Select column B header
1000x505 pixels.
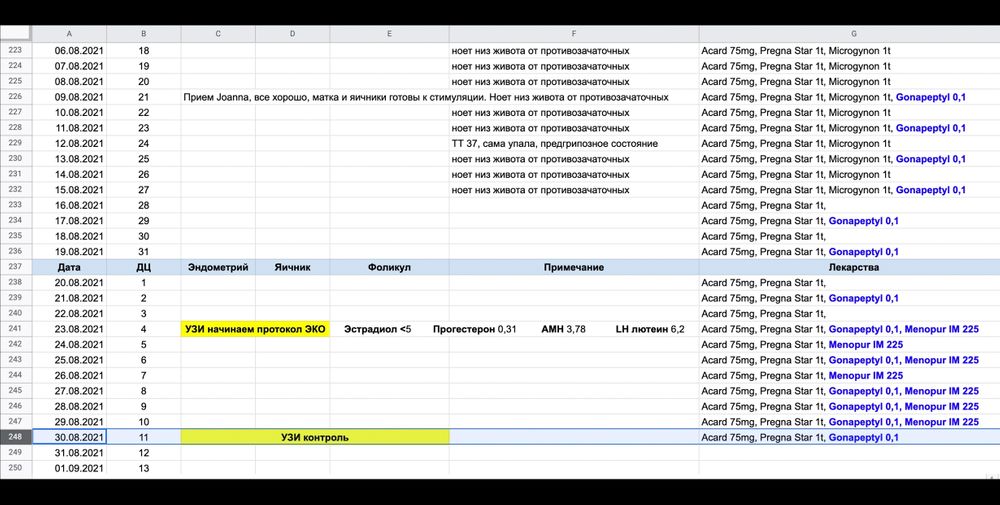pos(143,34)
